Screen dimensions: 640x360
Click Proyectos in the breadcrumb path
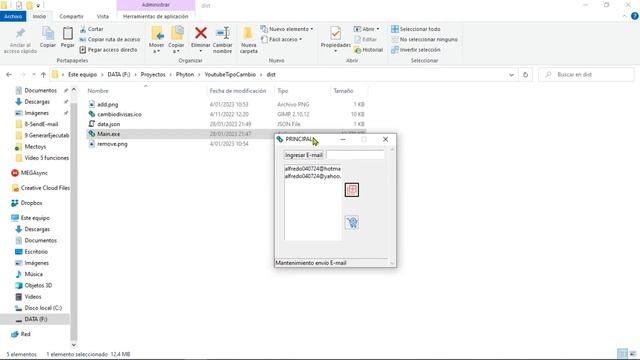tap(153, 75)
